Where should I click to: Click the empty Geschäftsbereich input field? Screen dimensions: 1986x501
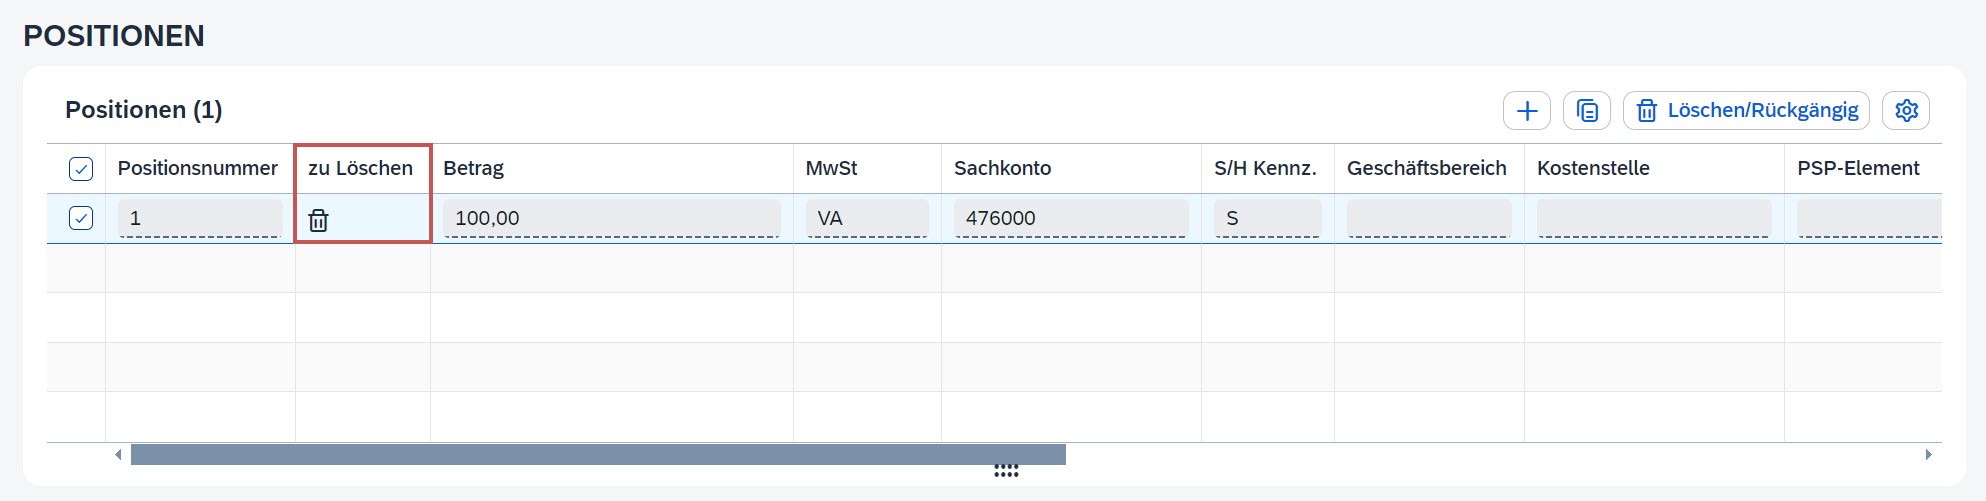click(x=1428, y=218)
